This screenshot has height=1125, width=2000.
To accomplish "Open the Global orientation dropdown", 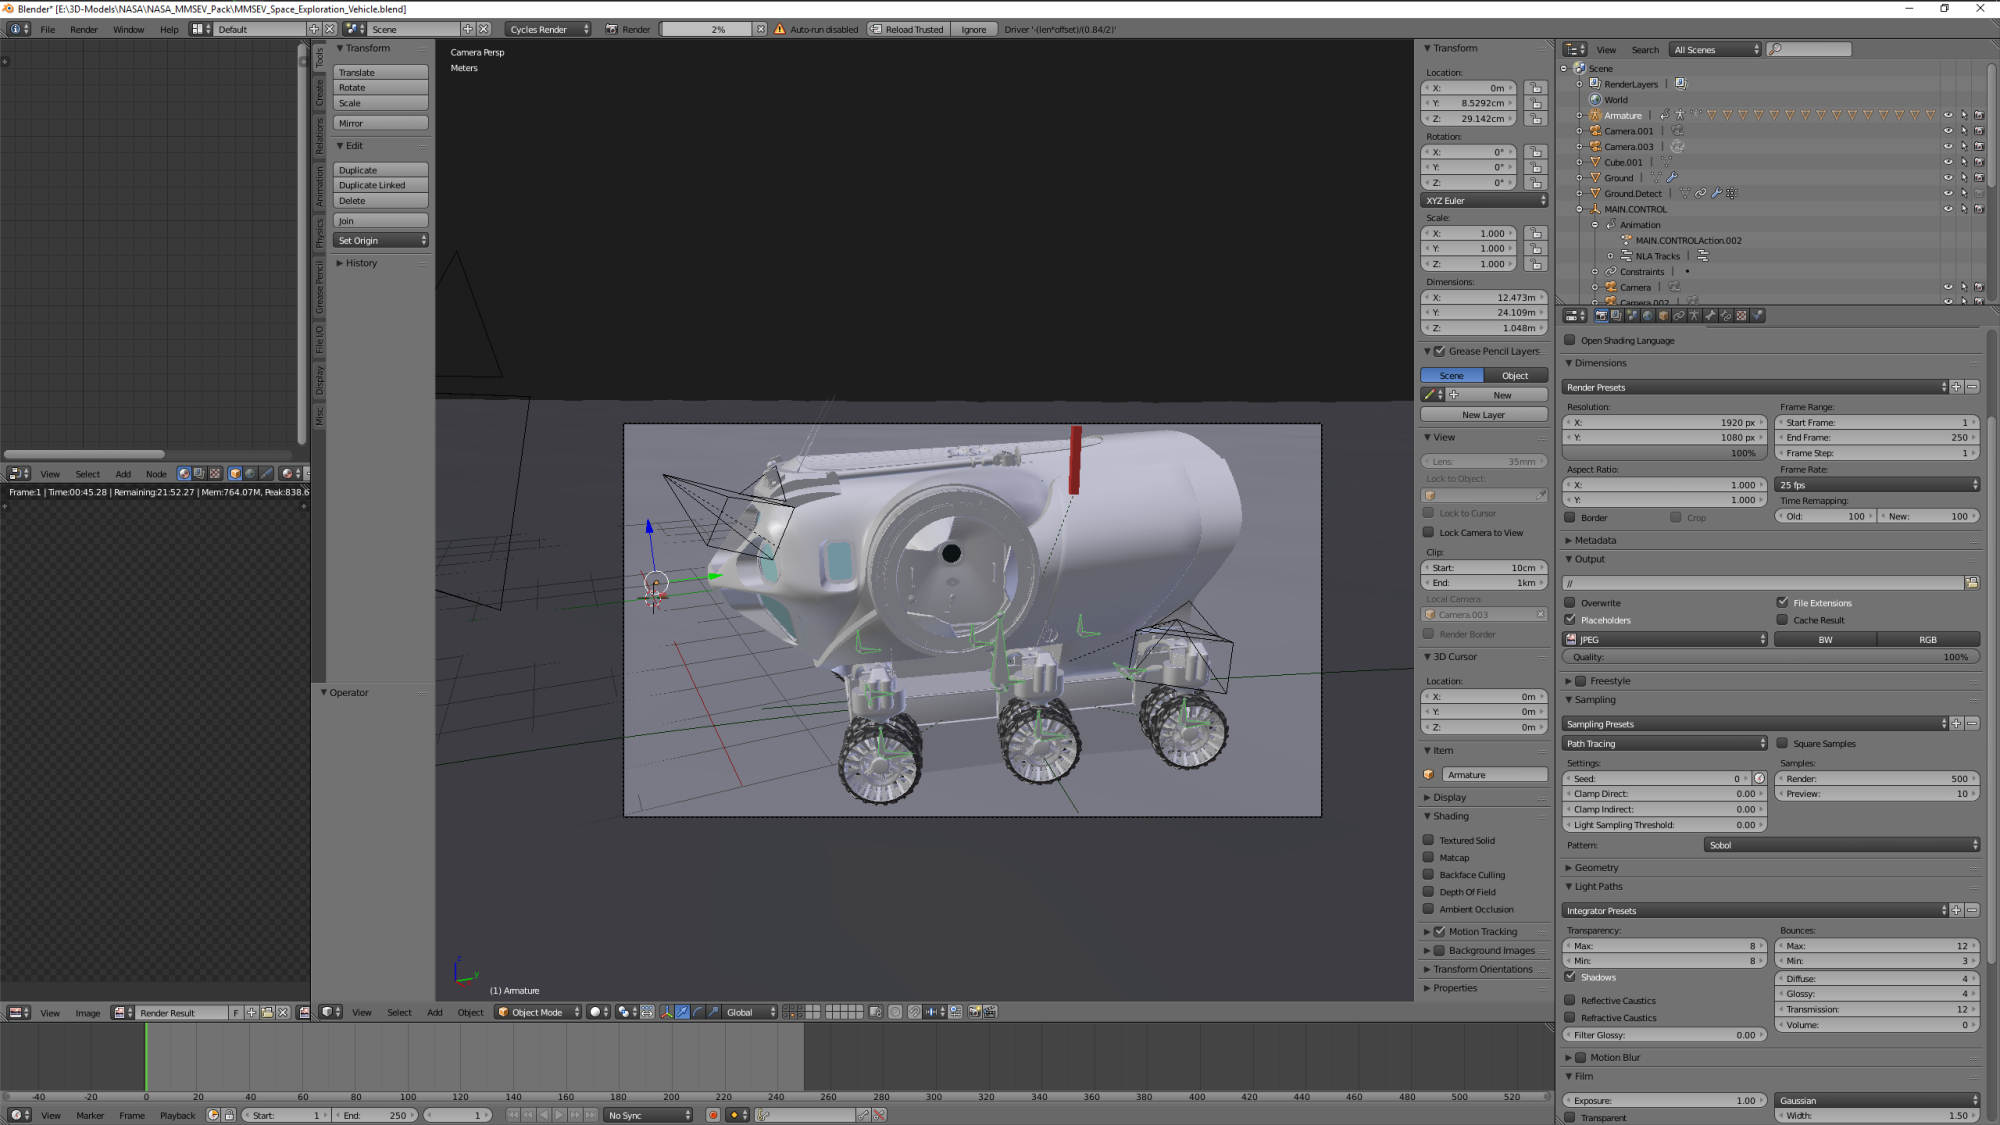I will point(749,1012).
